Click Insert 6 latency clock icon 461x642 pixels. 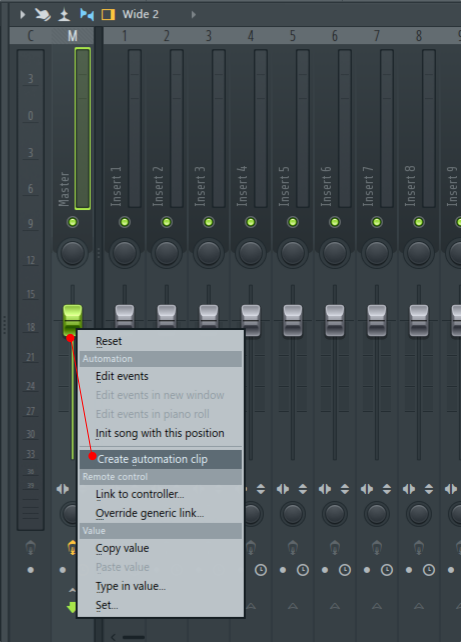[x=345, y=570]
